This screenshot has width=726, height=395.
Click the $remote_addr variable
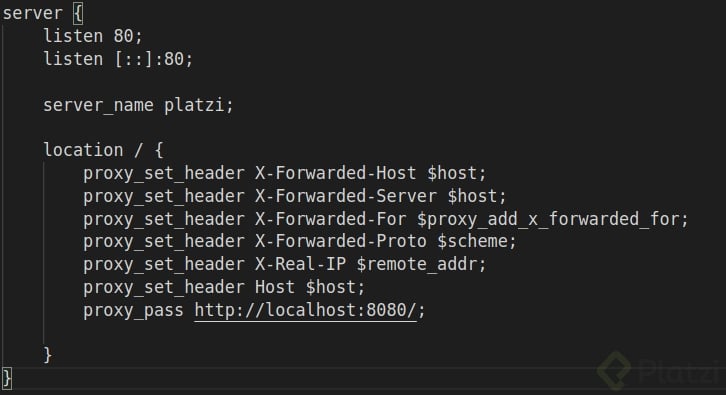[417, 264]
